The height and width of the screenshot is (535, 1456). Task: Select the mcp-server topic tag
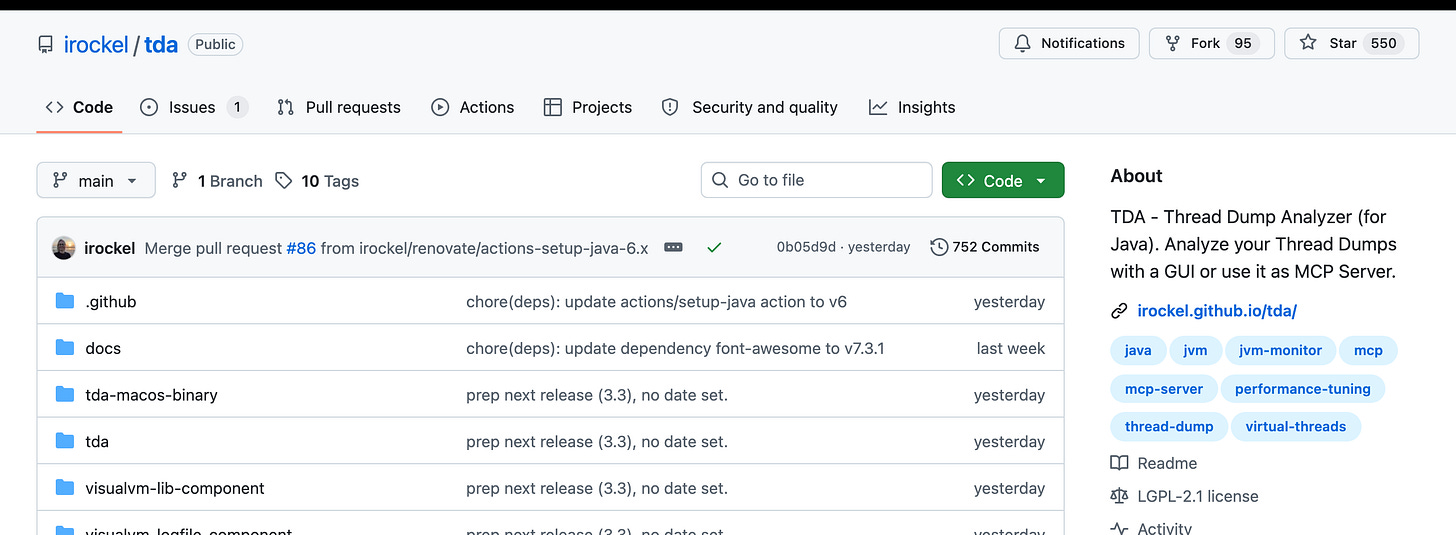[x=1164, y=389]
